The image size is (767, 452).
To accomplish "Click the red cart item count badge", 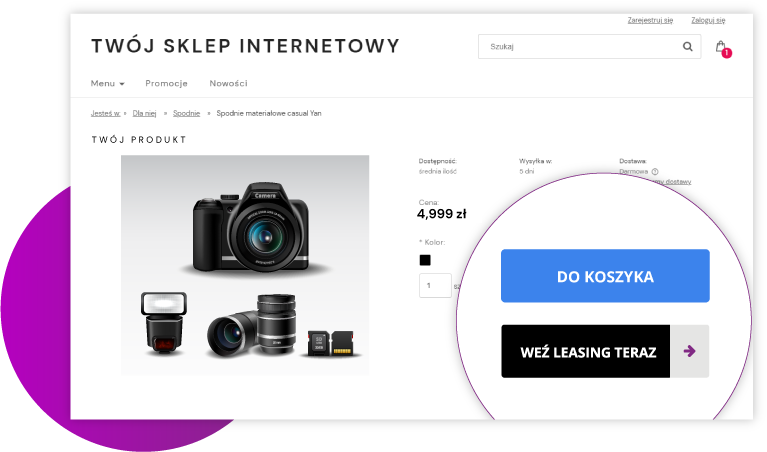I will tap(727, 53).
